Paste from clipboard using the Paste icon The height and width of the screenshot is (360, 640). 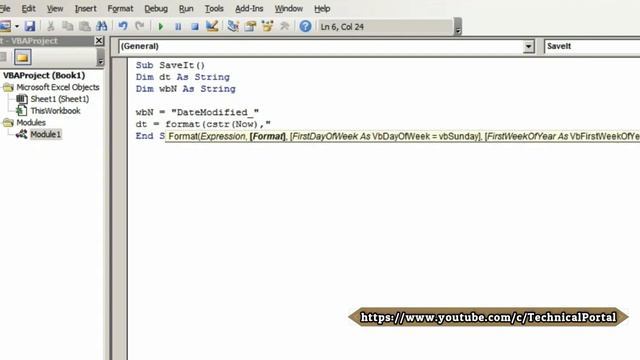84,27
